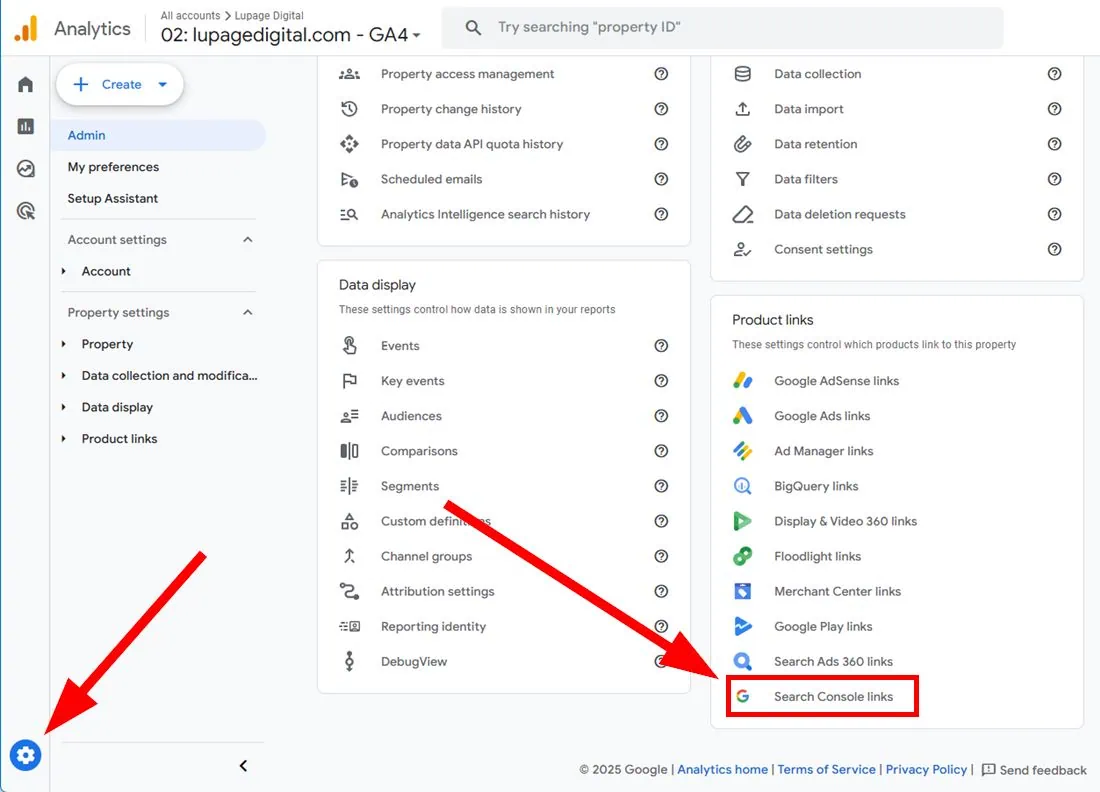1100x792 pixels.
Task: Click the help icon next to Data retention
Action: tap(1054, 144)
